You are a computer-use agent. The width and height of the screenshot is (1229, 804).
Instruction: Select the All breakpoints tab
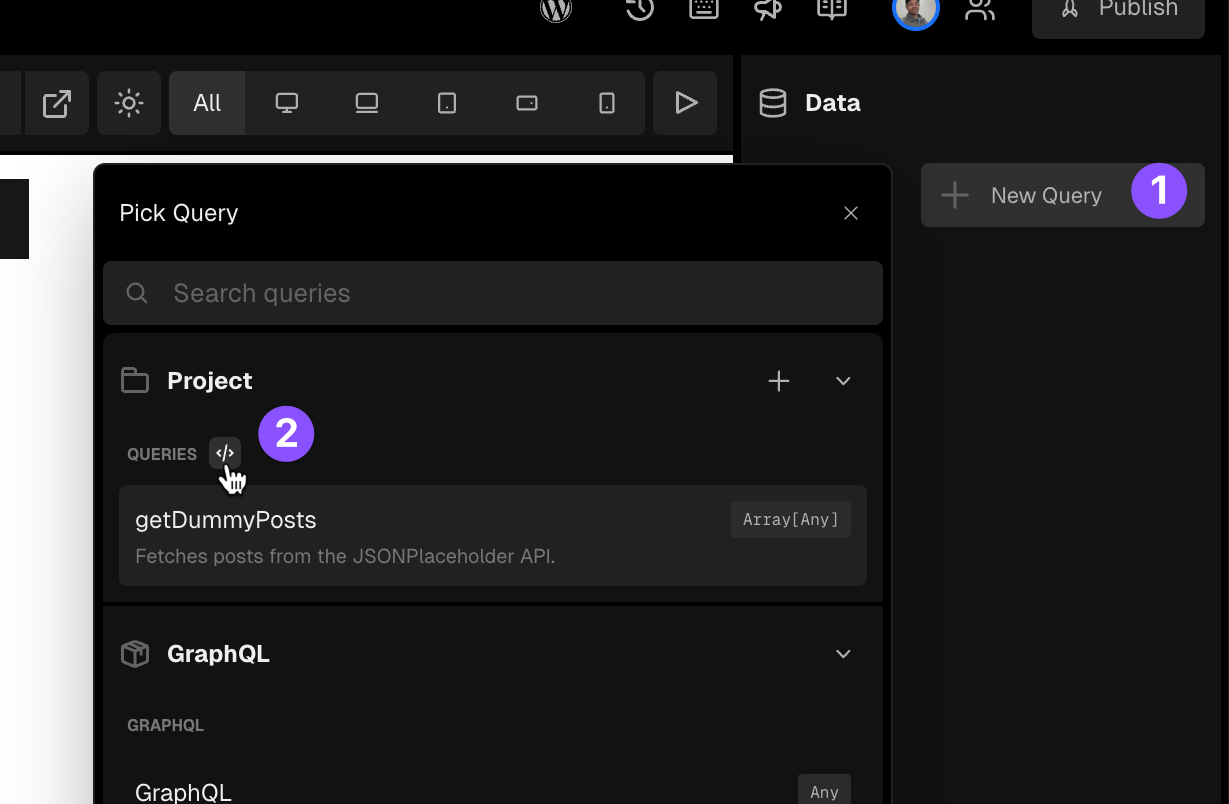click(x=207, y=103)
